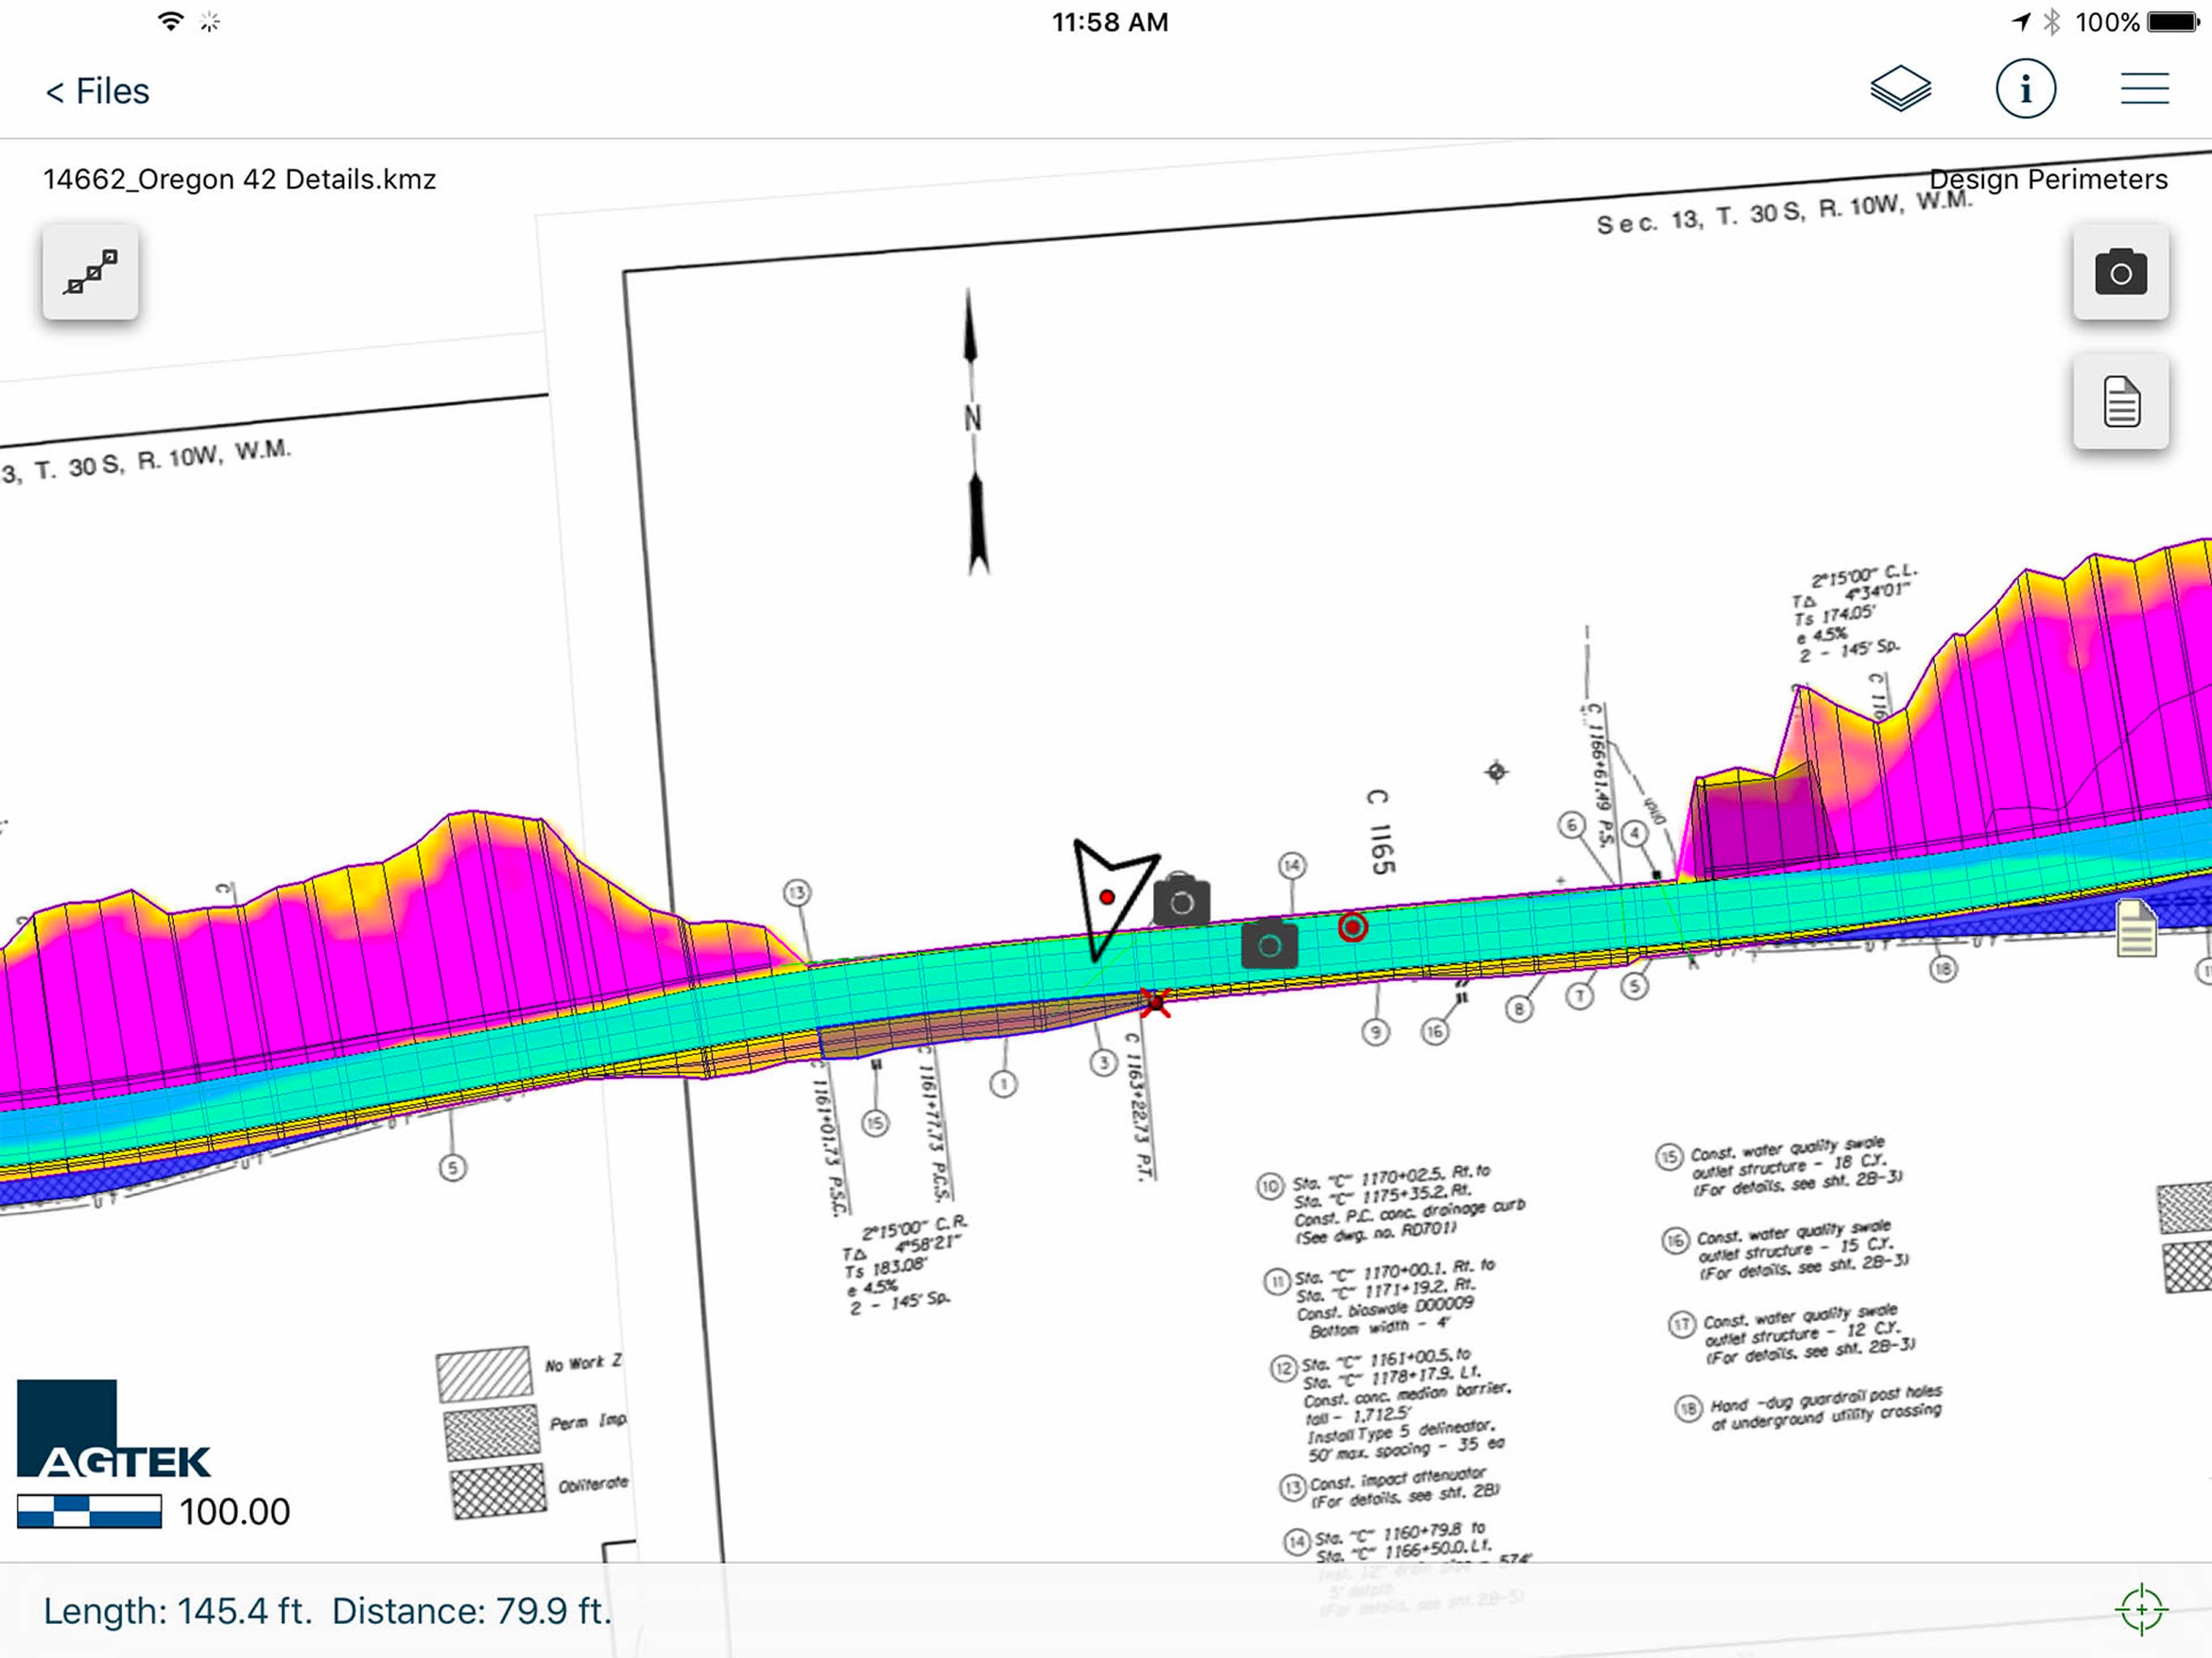Tap the info circle icon

[2025, 89]
